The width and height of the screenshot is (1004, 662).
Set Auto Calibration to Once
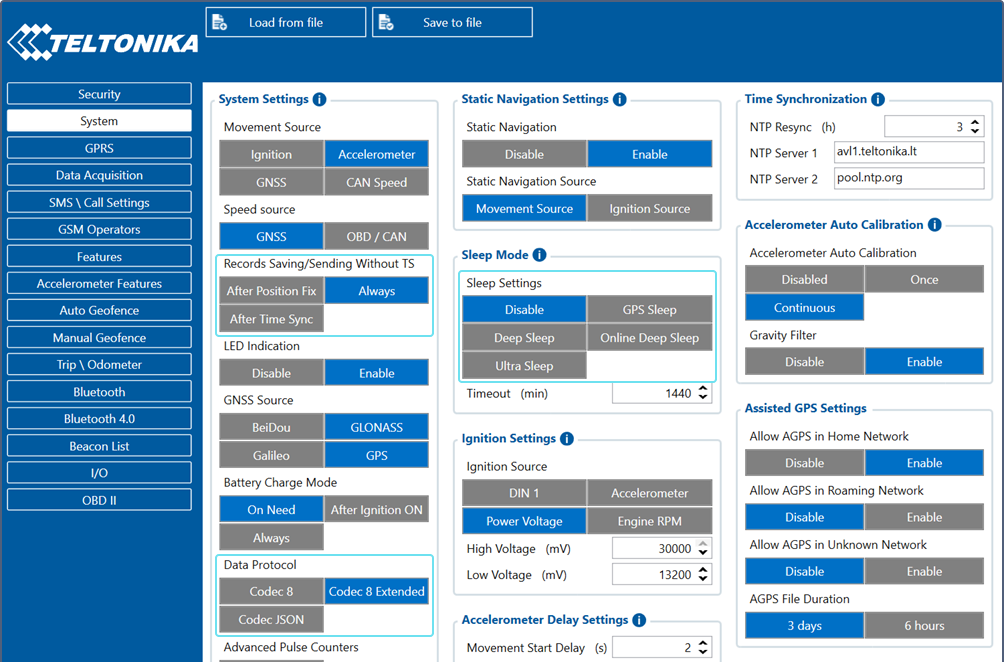tap(924, 279)
